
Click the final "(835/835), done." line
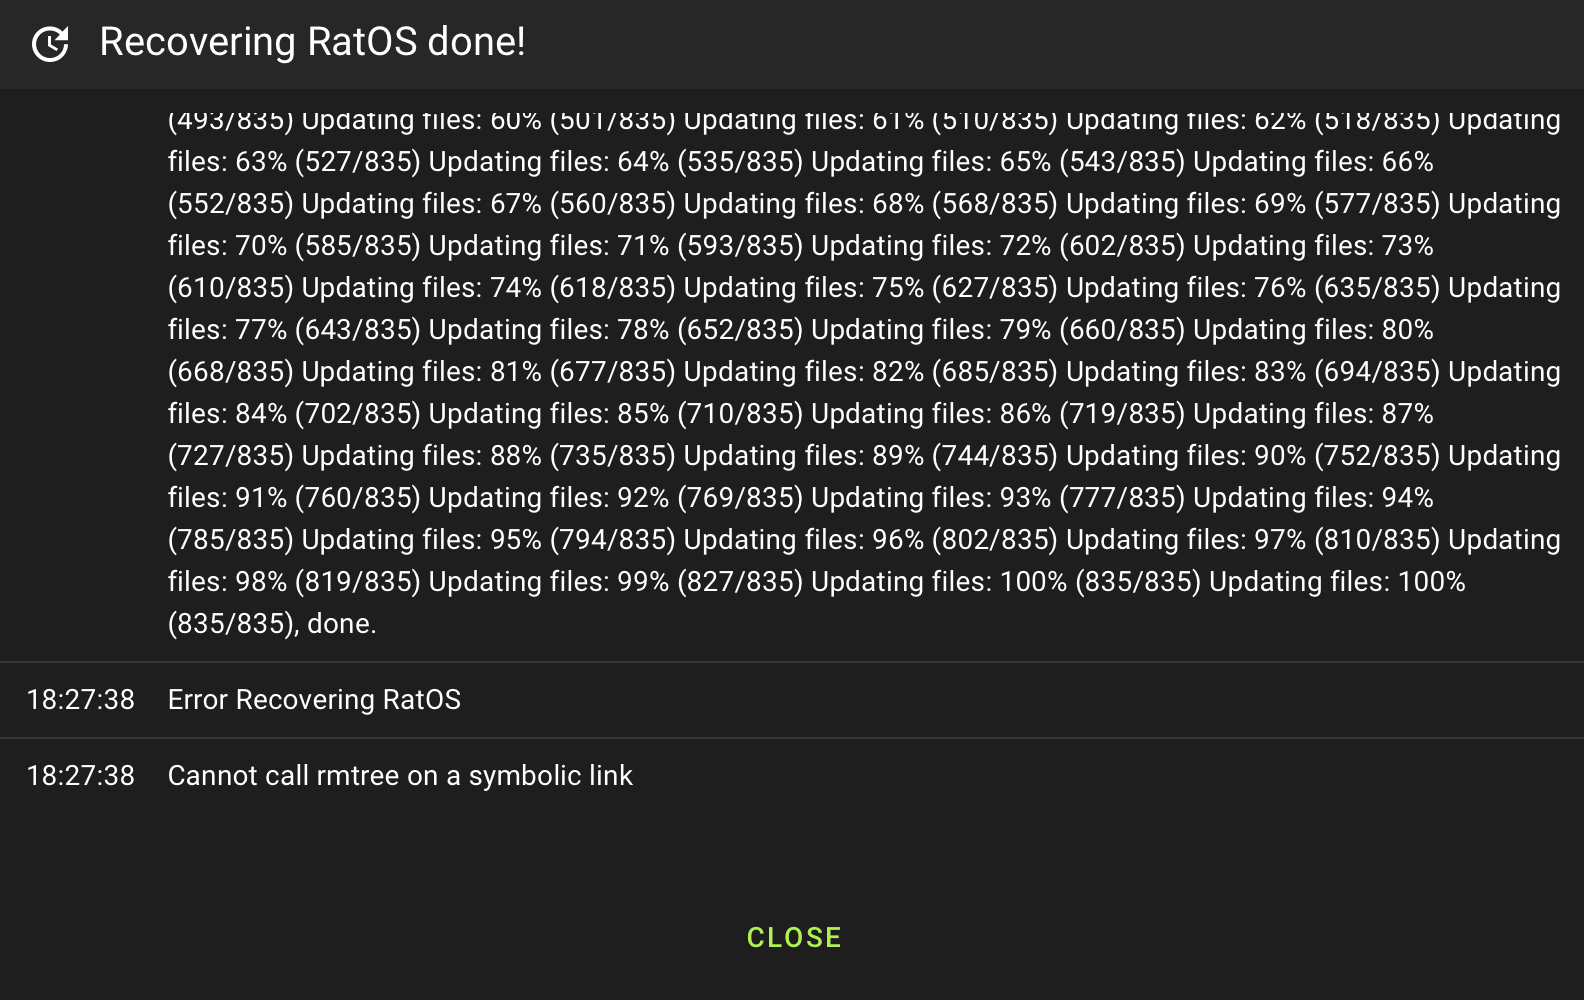(x=272, y=623)
